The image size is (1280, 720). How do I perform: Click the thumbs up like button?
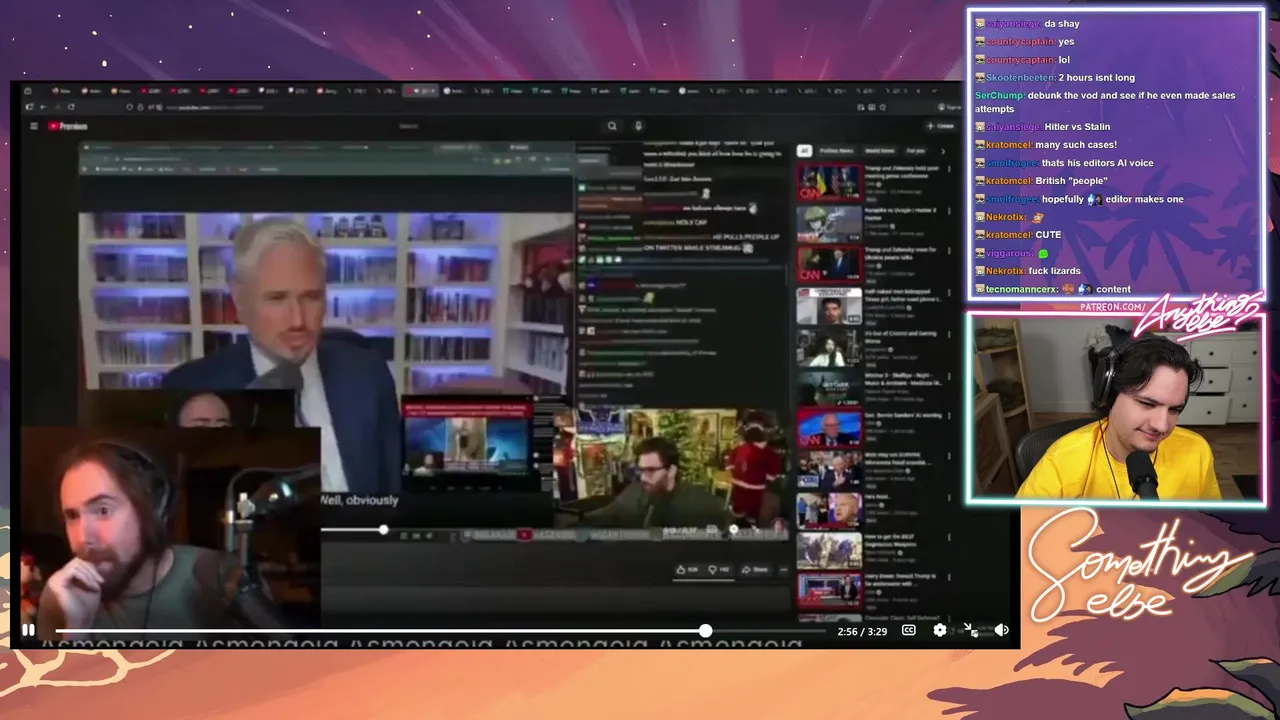pyautogui.click(x=687, y=569)
